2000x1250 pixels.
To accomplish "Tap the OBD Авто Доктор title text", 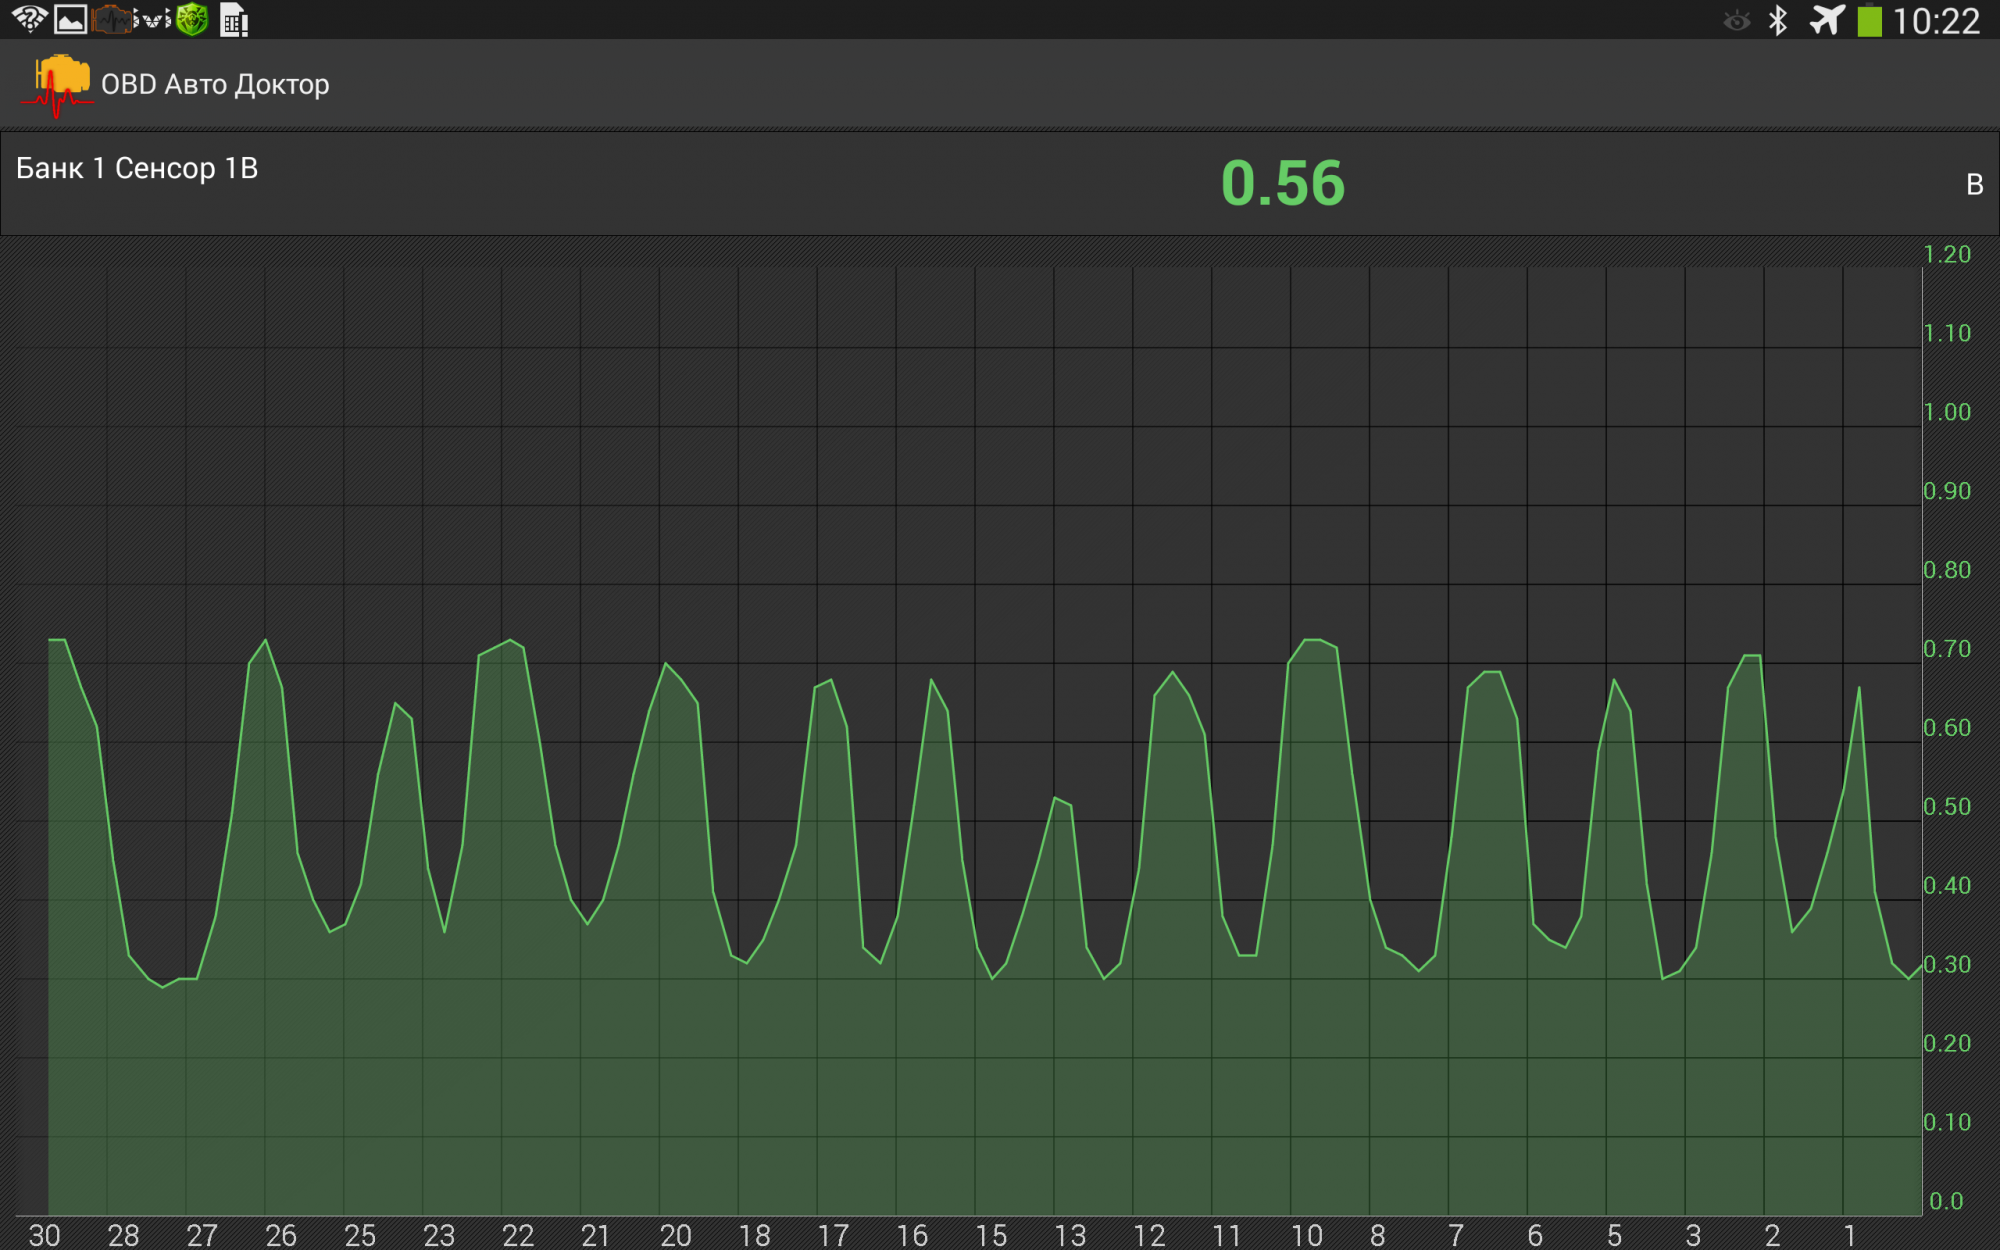I will coord(215,85).
